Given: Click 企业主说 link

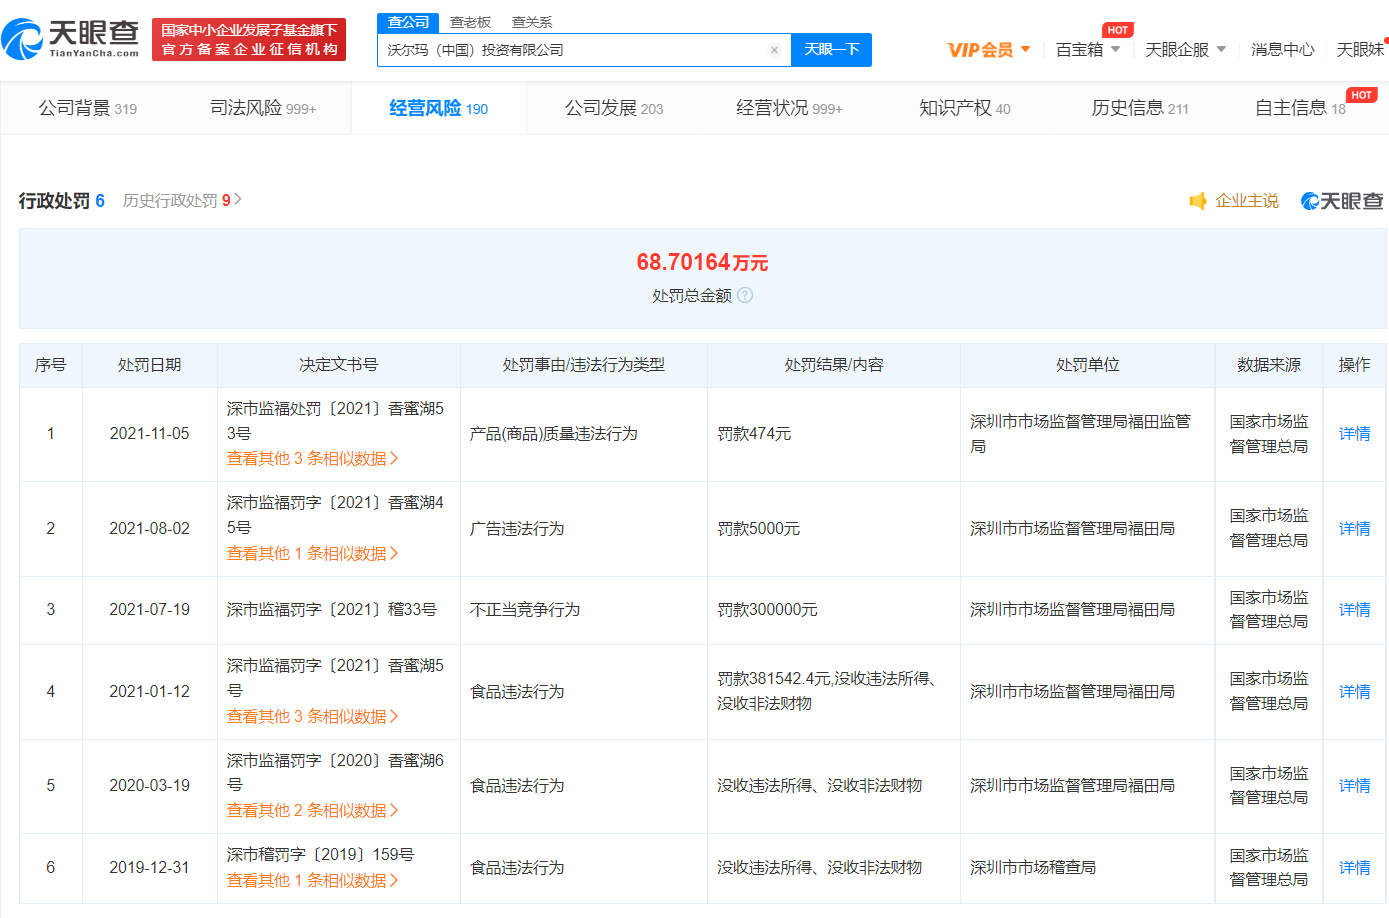Looking at the screenshot, I should 1247,201.
